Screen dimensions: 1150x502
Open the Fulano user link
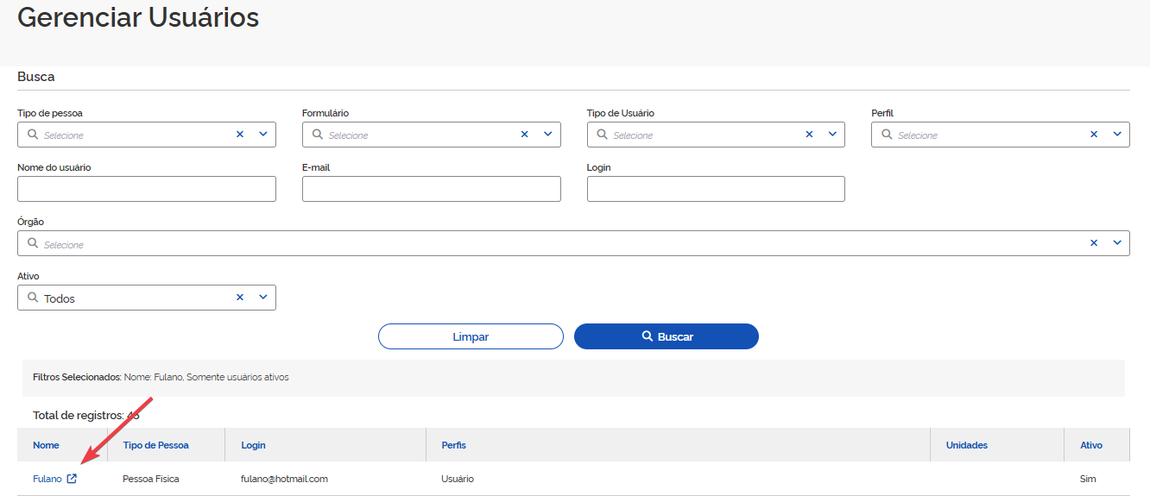[x=47, y=479]
